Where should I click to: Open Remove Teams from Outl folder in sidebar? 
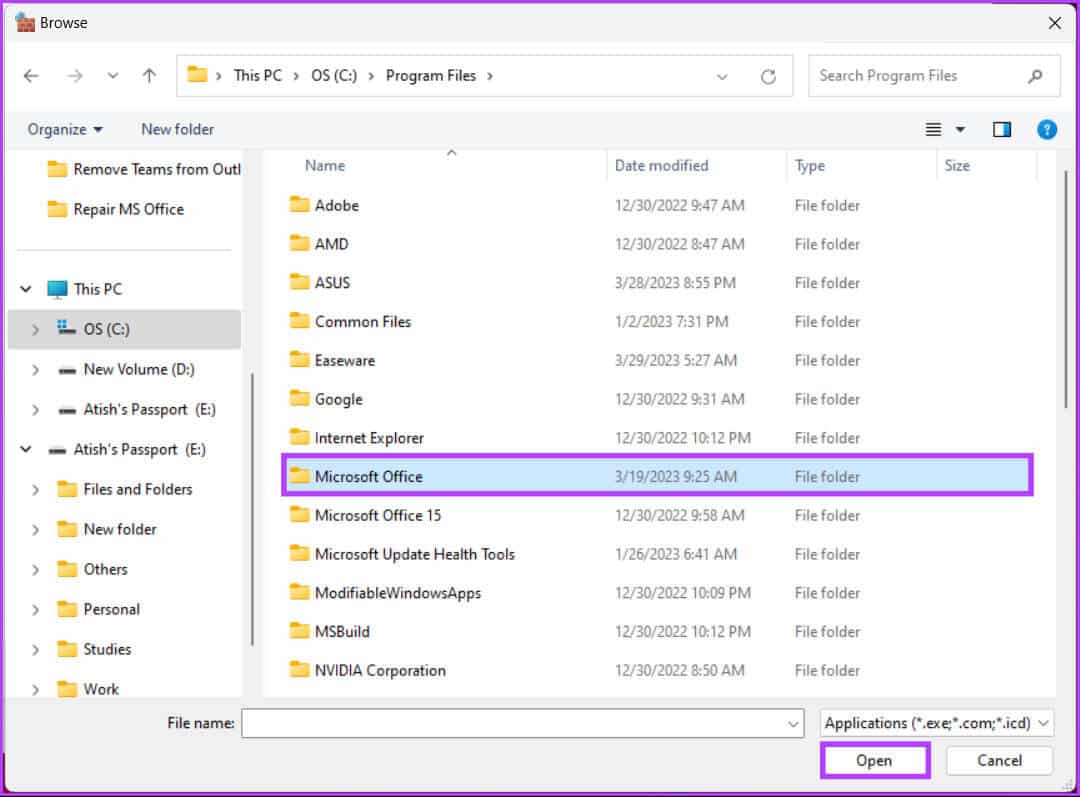tap(143, 169)
